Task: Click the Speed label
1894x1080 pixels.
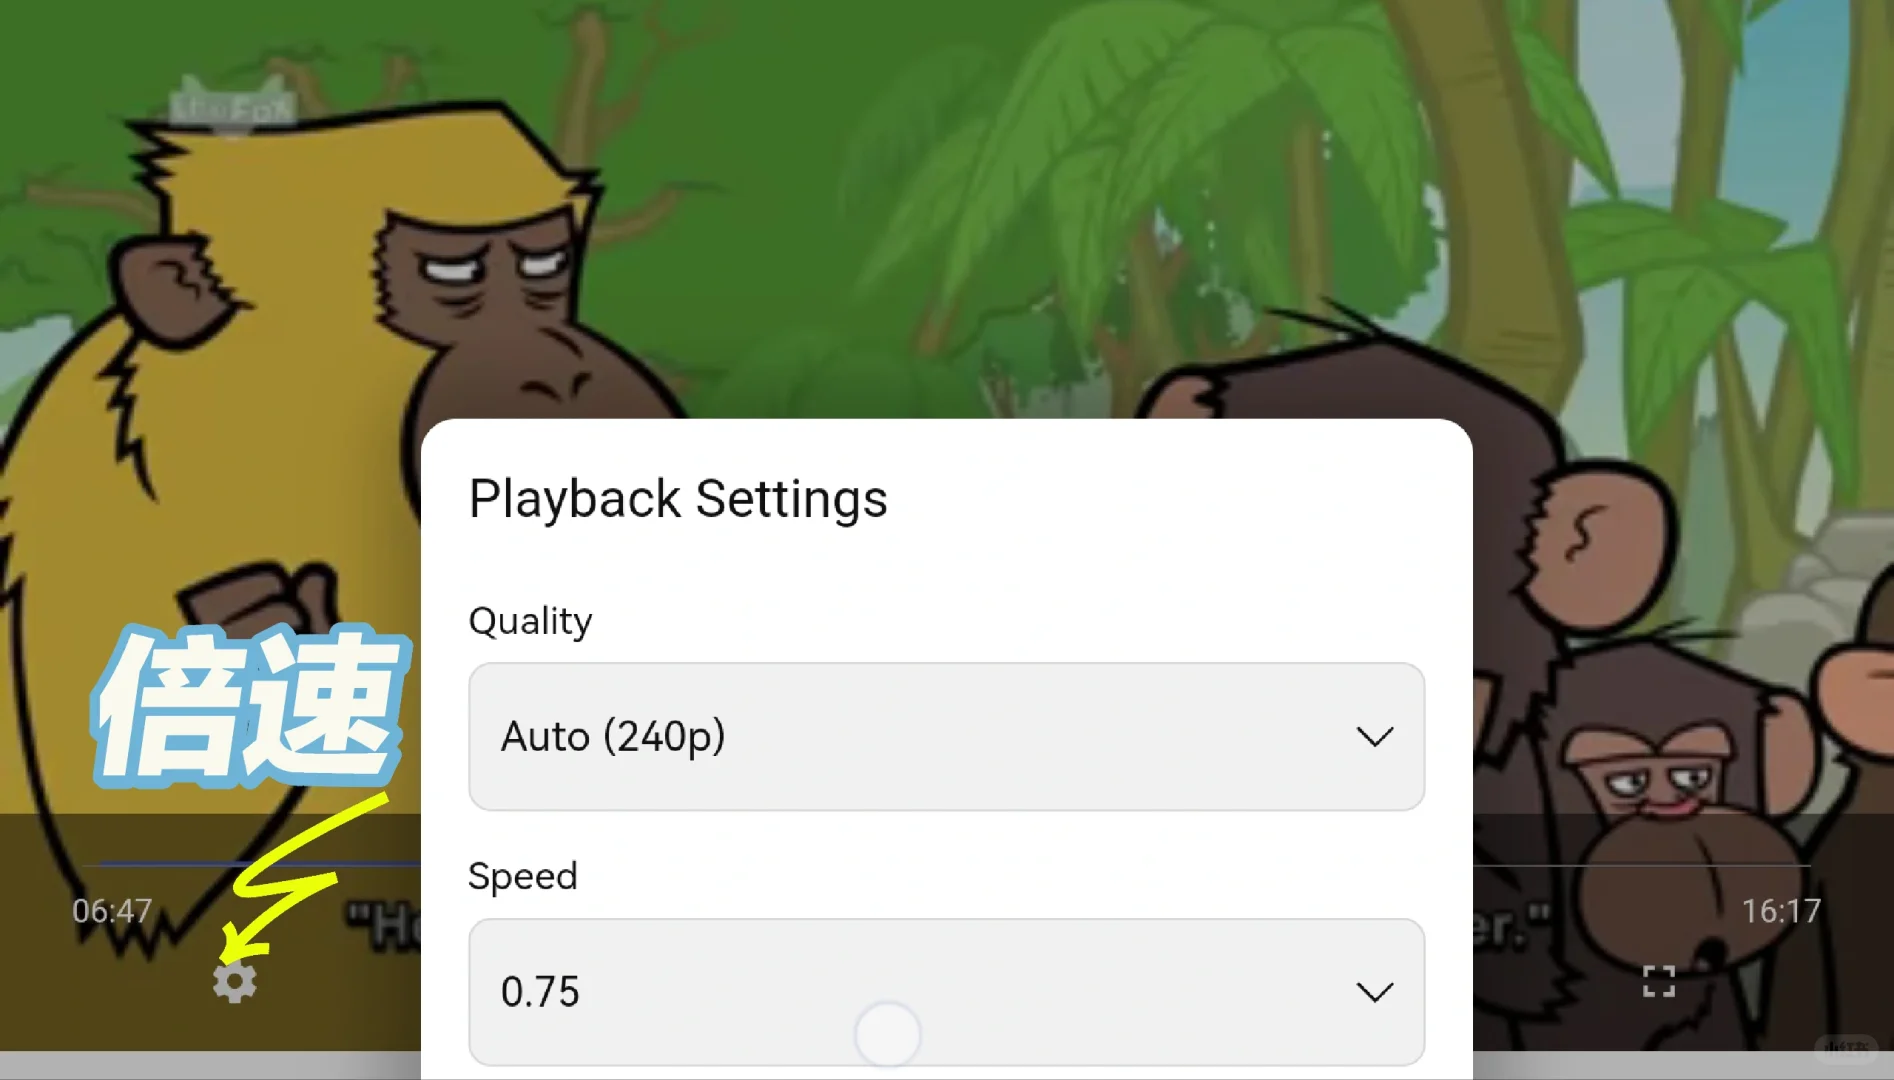Action: point(523,877)
